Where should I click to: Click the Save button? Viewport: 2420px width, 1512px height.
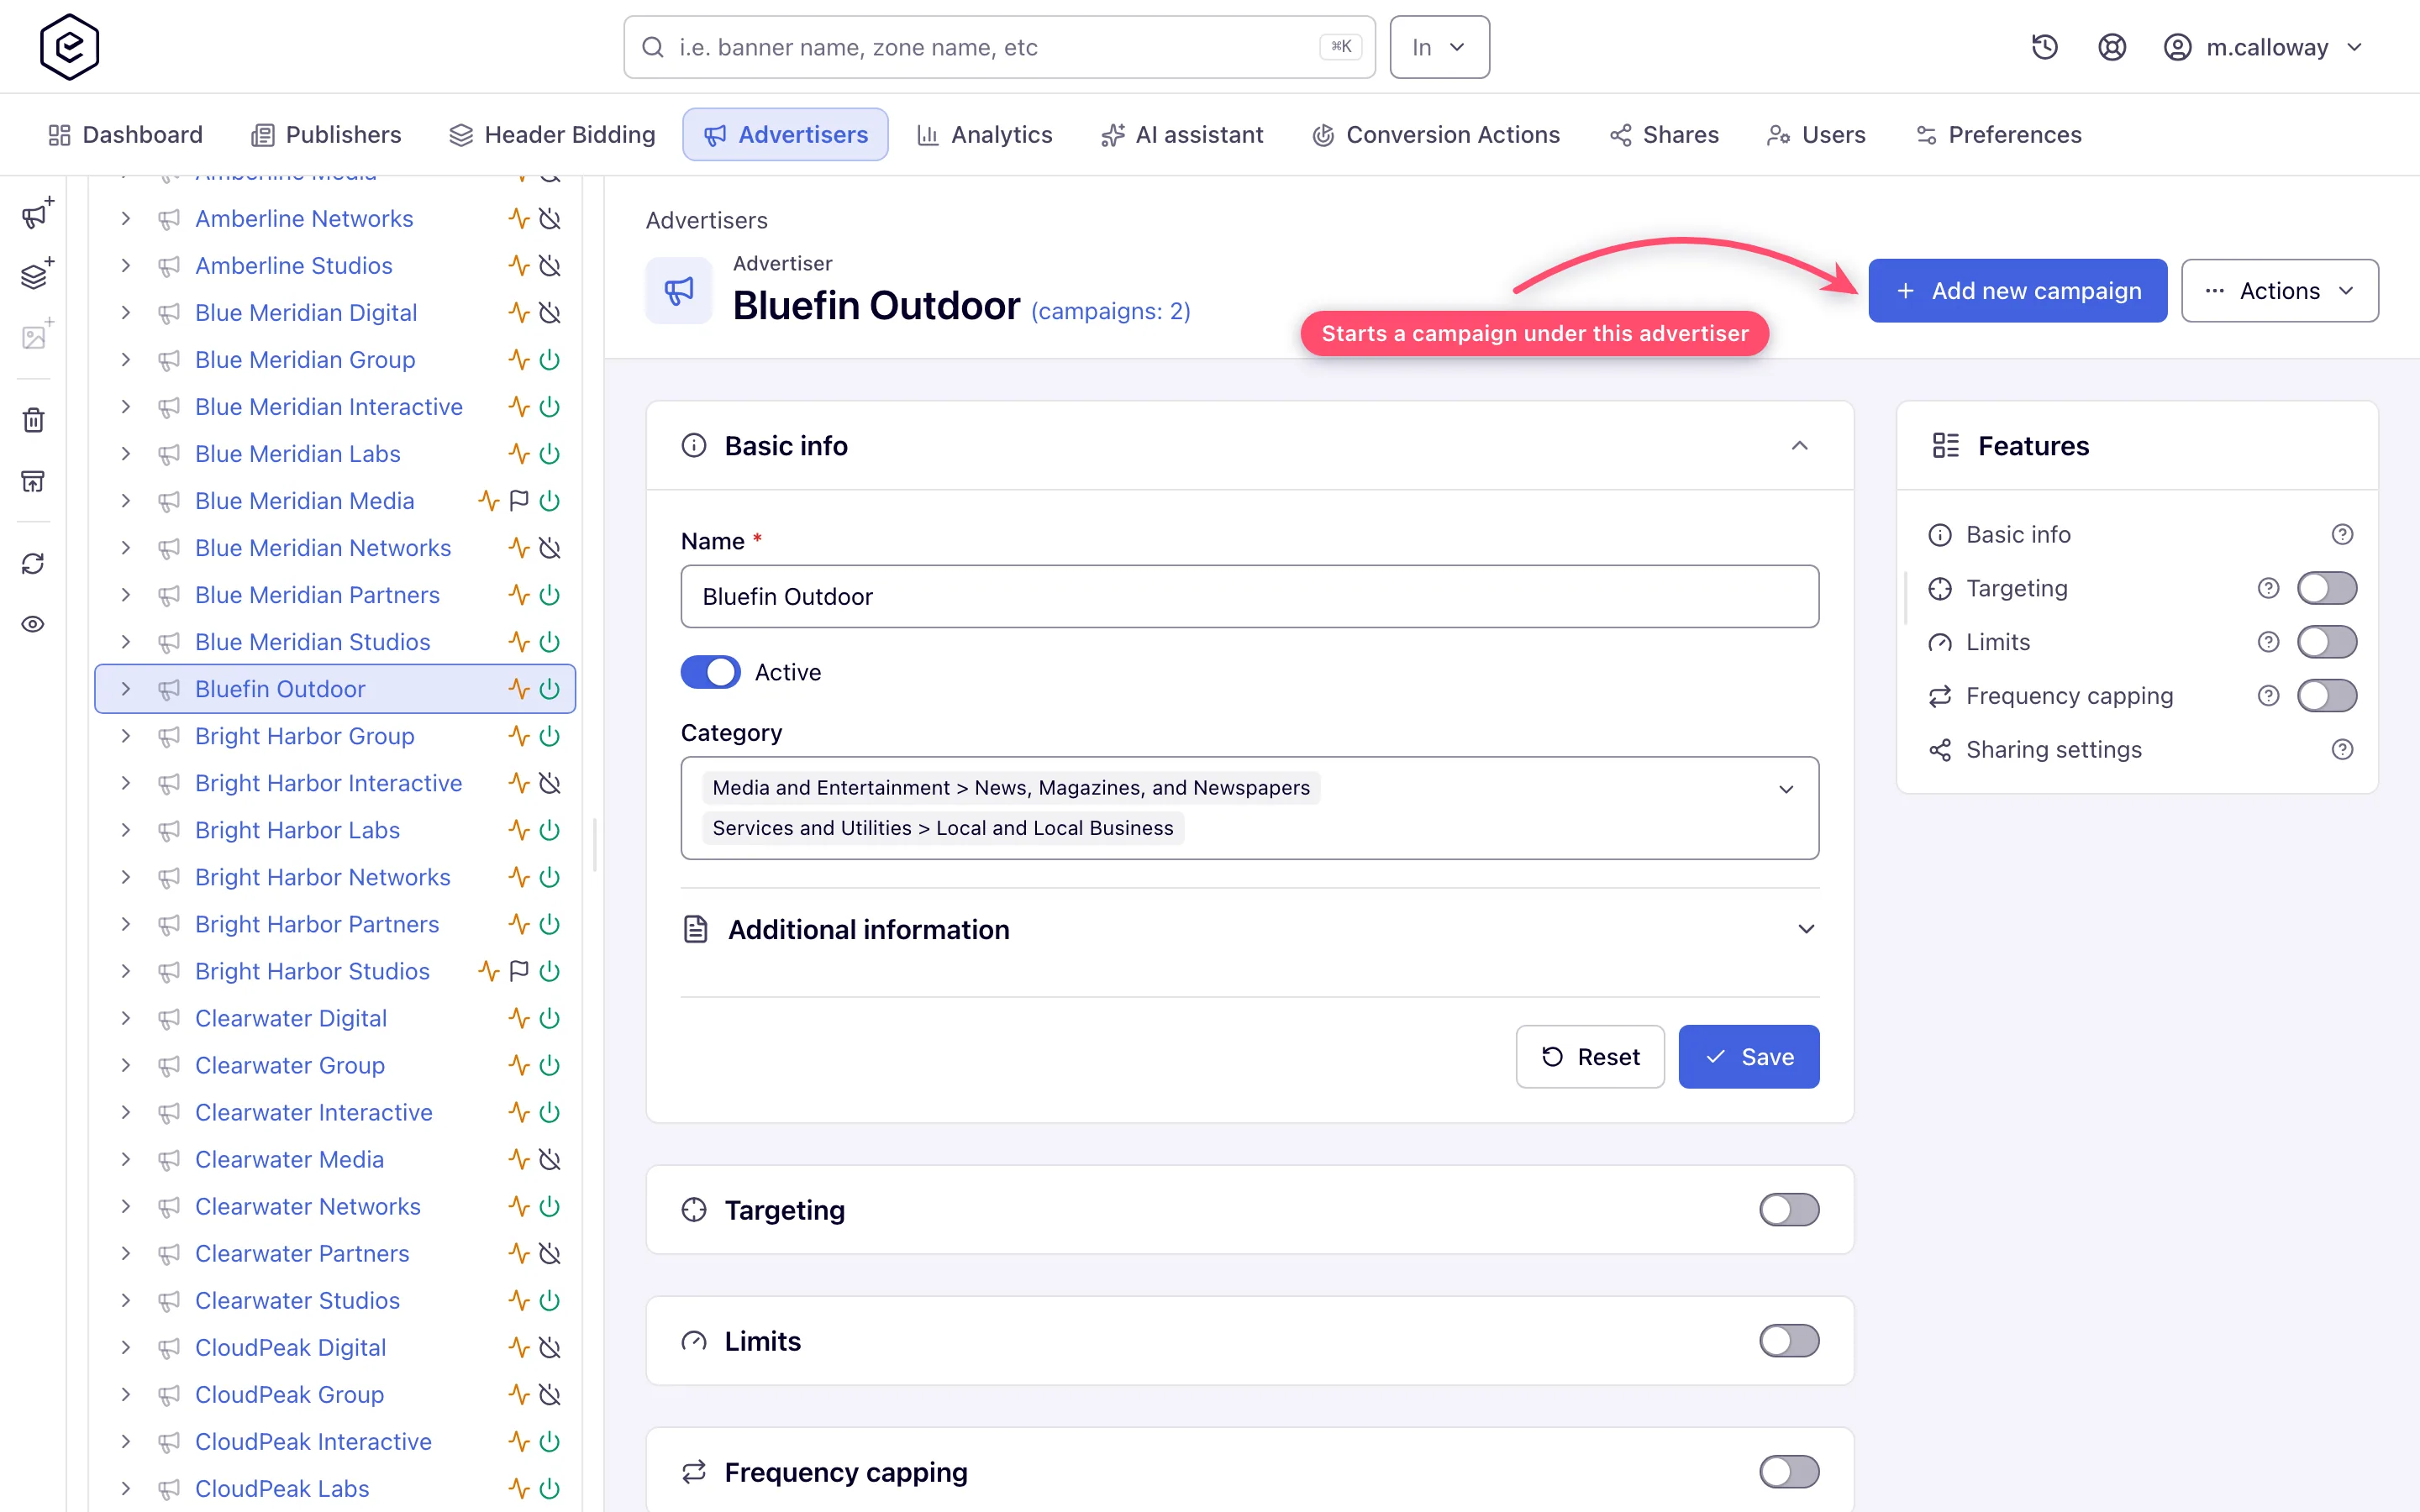point(1749,1057)
